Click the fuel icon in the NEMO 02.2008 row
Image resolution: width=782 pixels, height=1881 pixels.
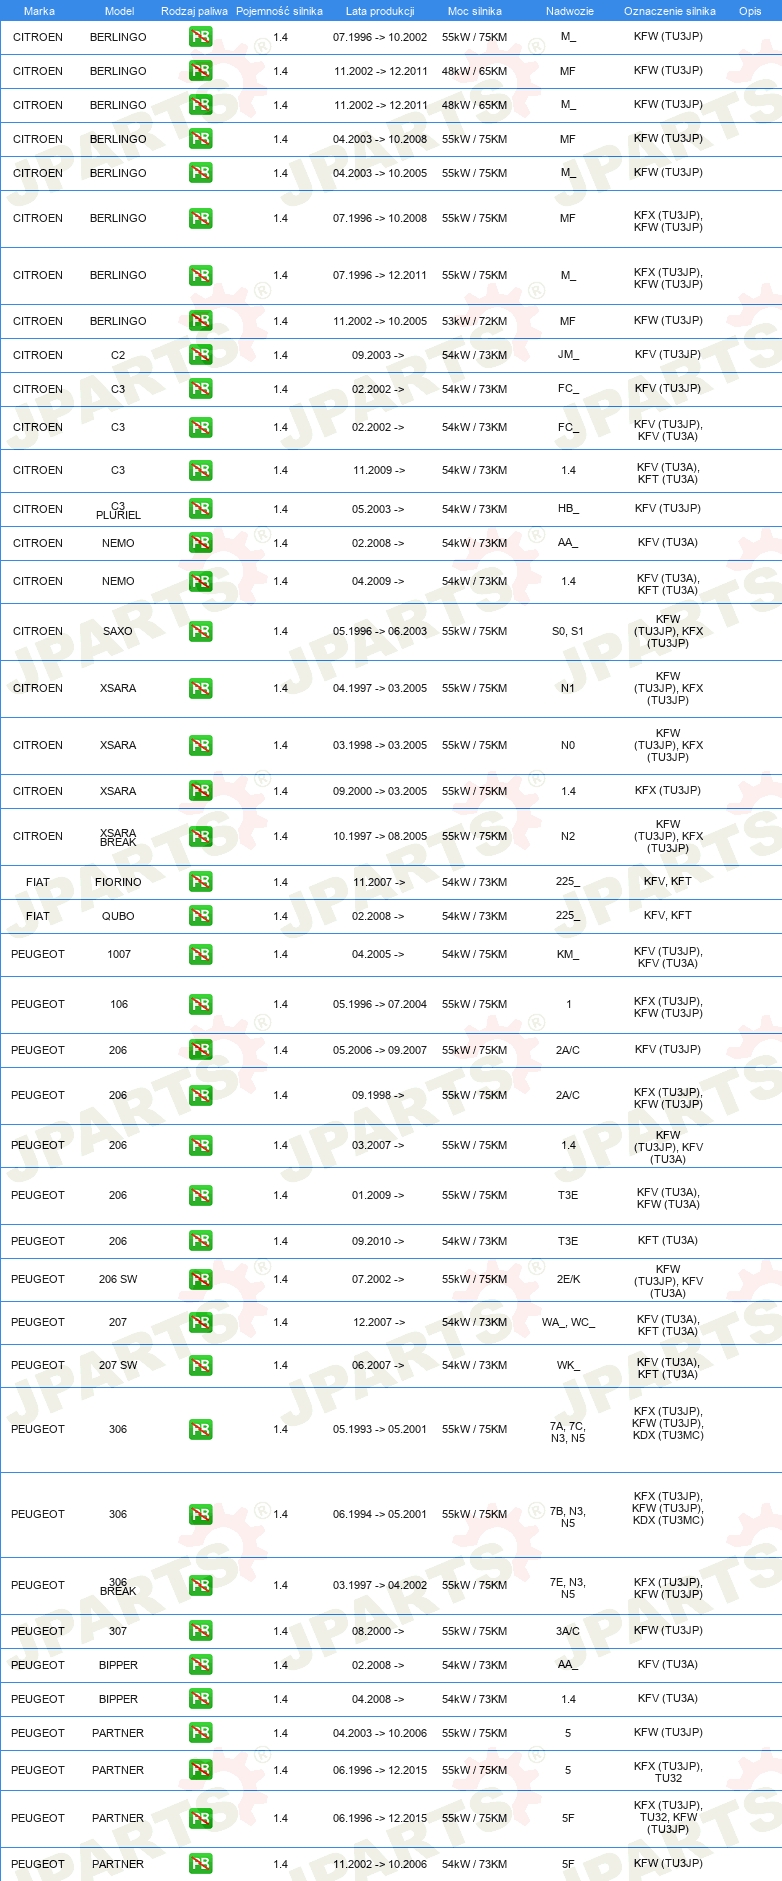(200, 543)
